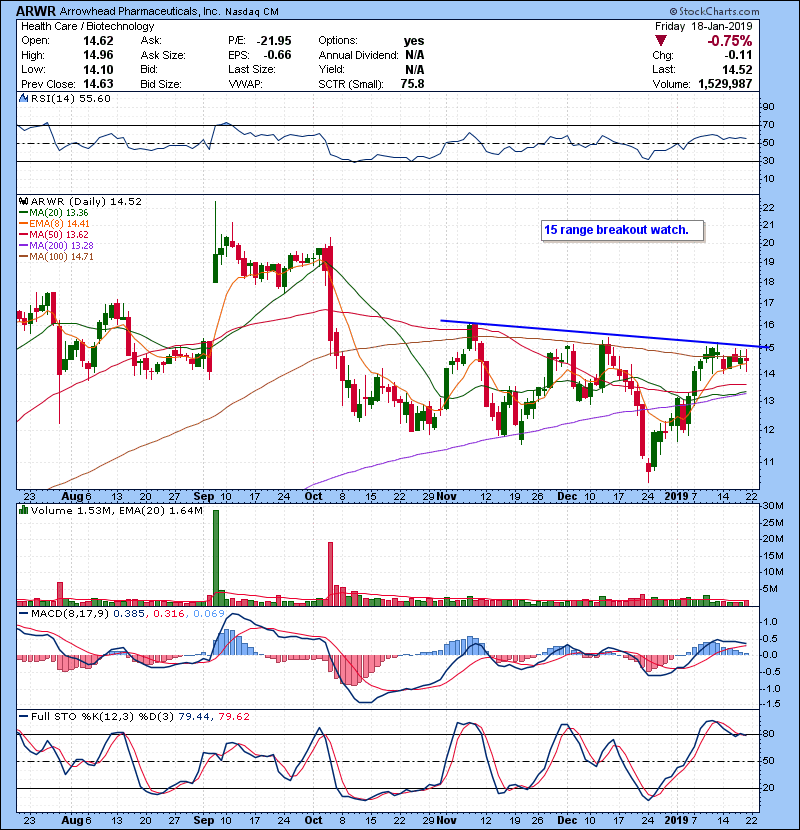Click the Friday 18-Jan-2019 date
This screenshot has width=800, height=830.
click(x=703, y=26)
